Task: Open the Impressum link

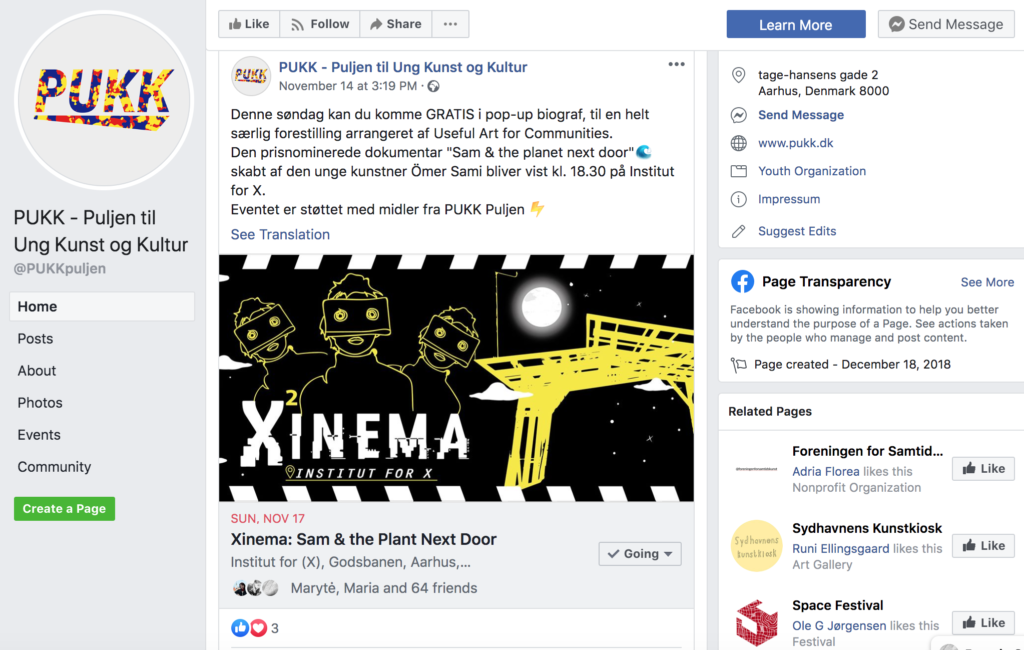Action: click(x=789, y=199)
